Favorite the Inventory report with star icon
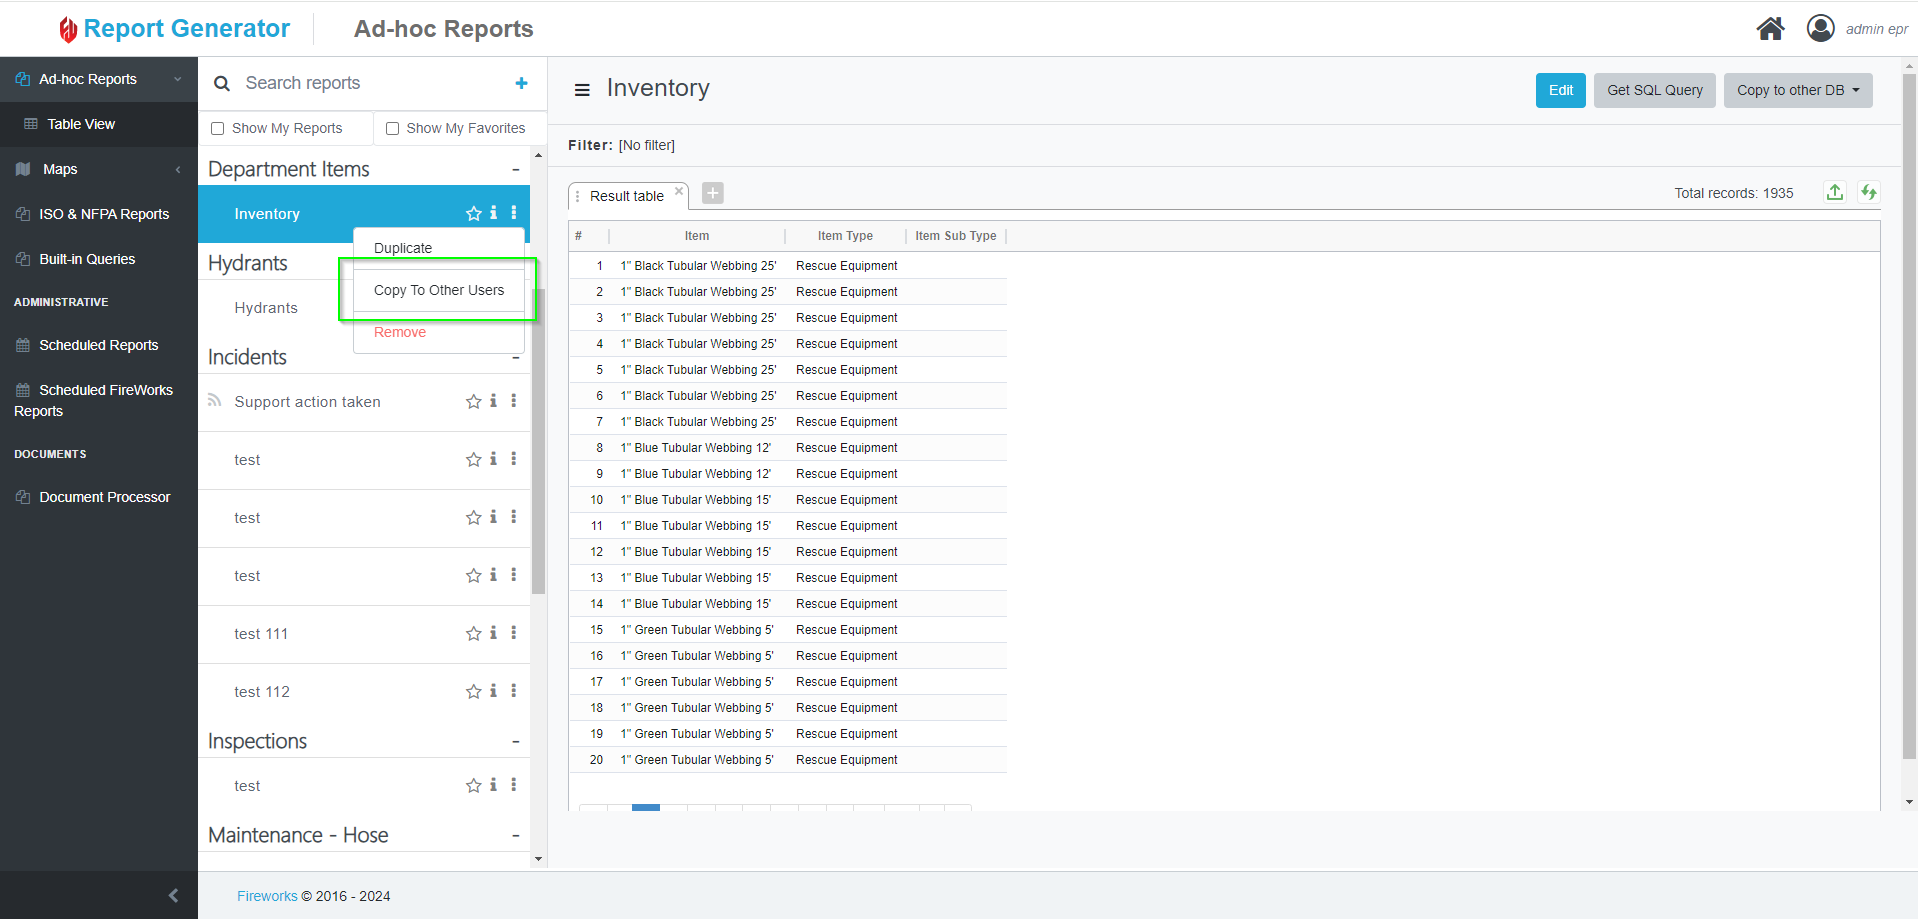This screenshot has width=1918, height=919. point(473,213)
